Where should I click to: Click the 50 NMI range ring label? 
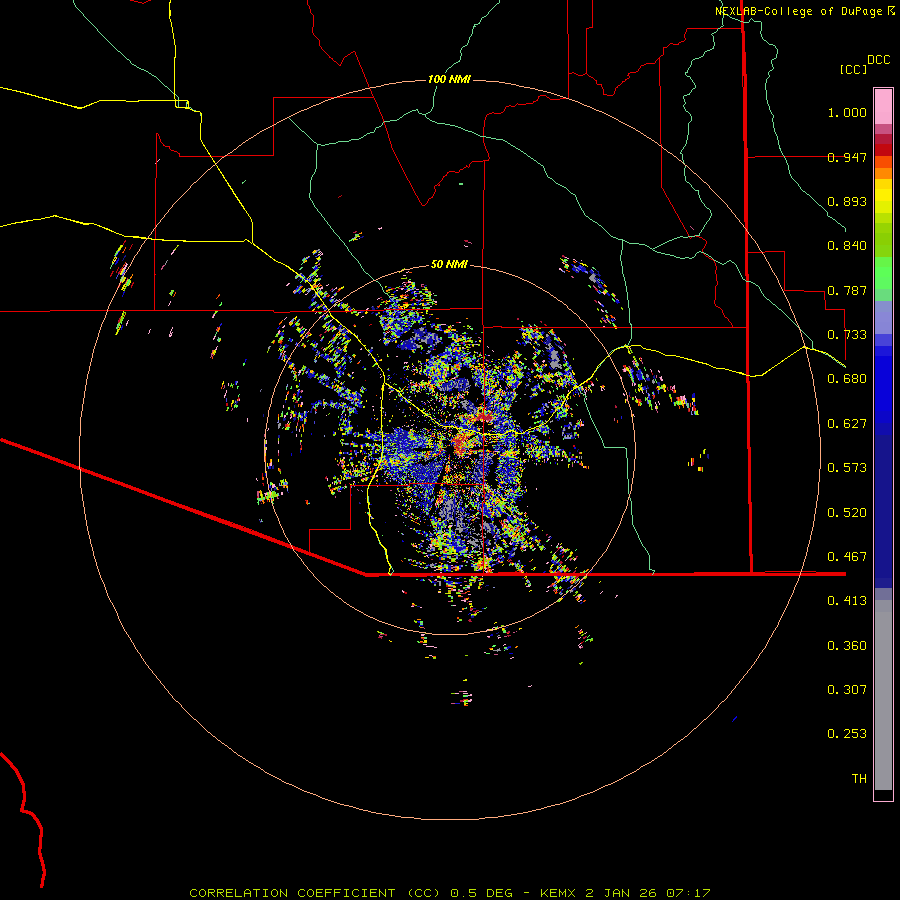coord(449,264)
